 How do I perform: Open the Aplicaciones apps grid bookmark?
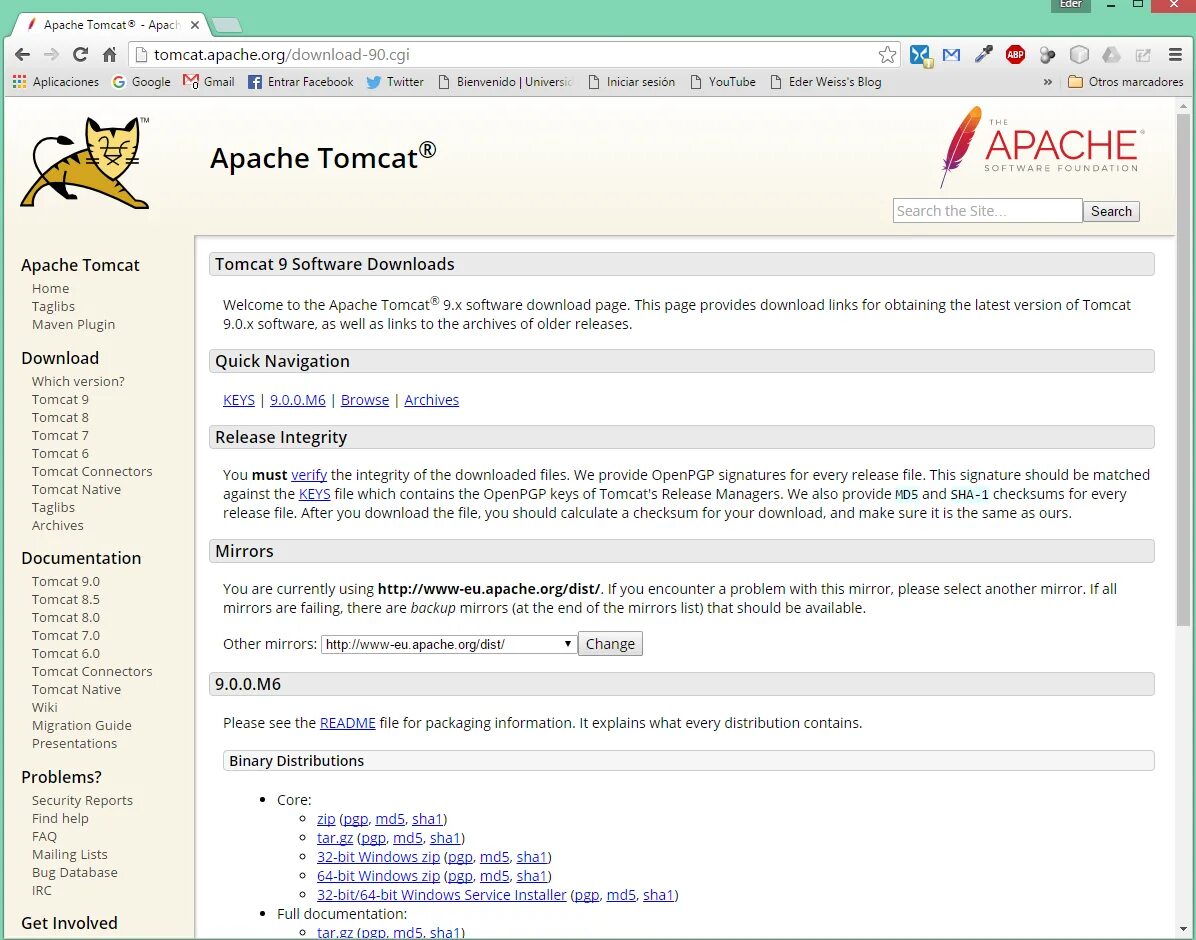[x=56, y=82]
